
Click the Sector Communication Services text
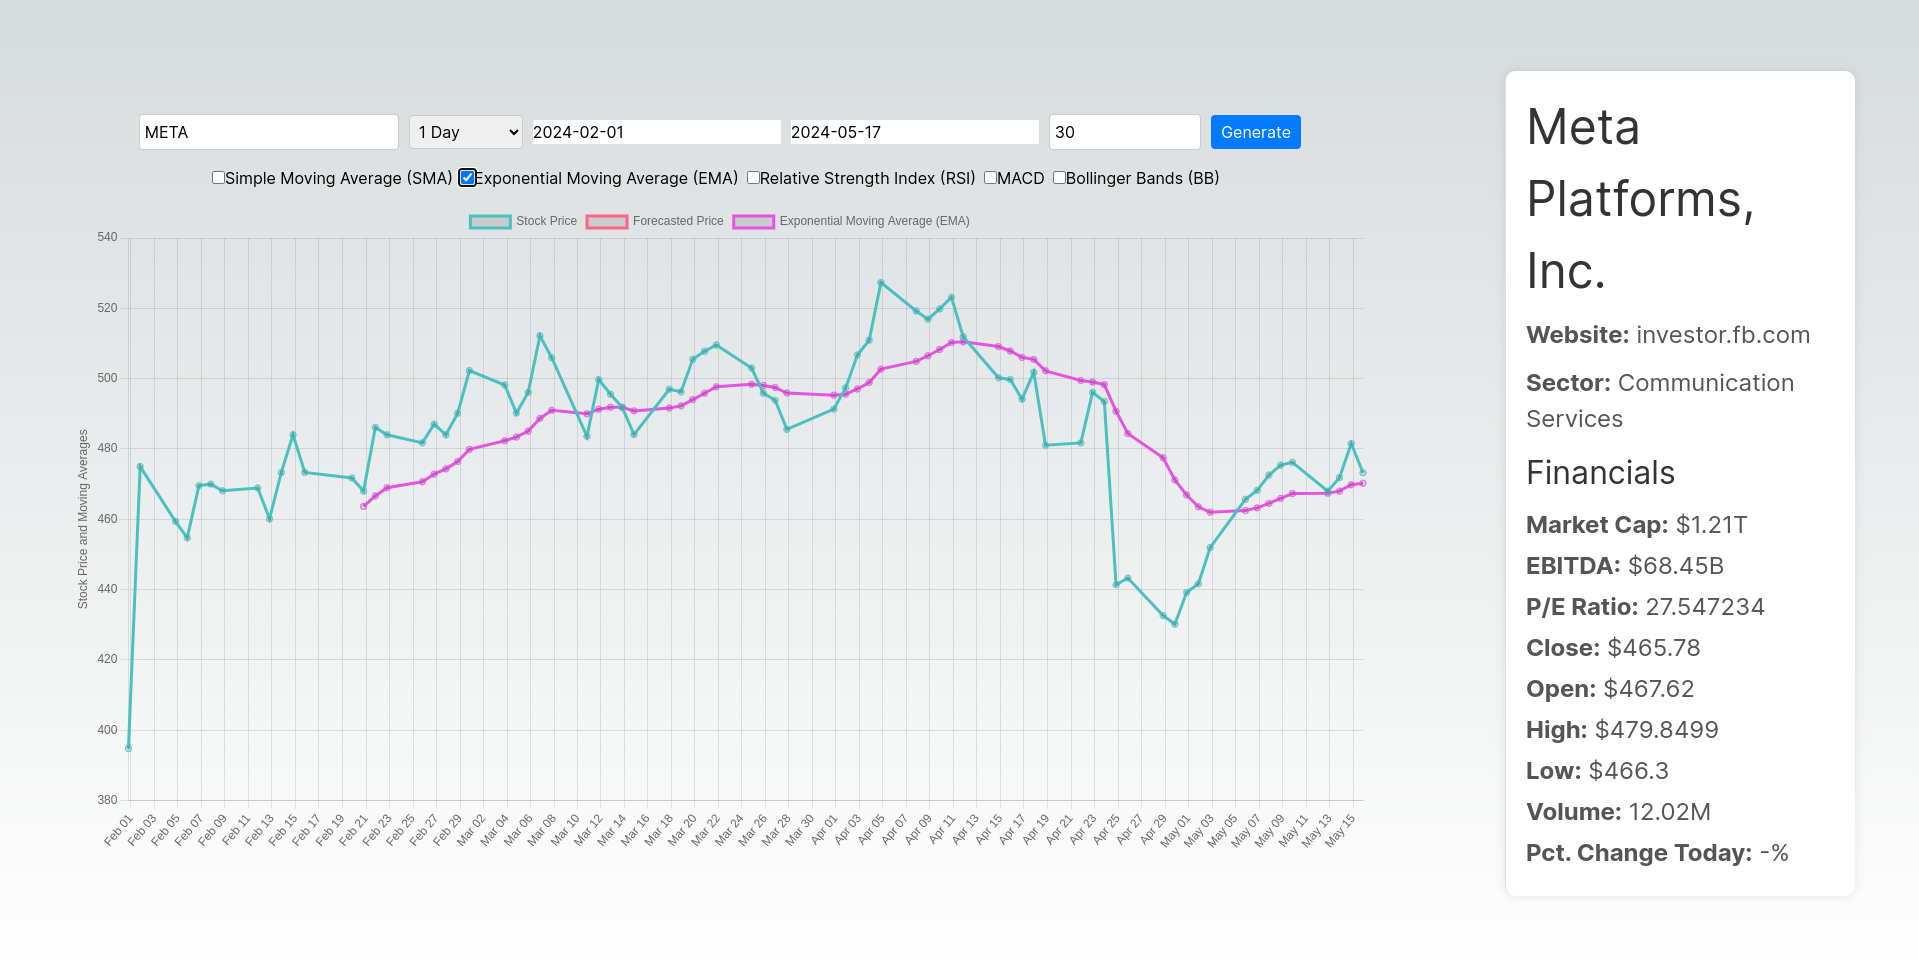point(1660,401)
